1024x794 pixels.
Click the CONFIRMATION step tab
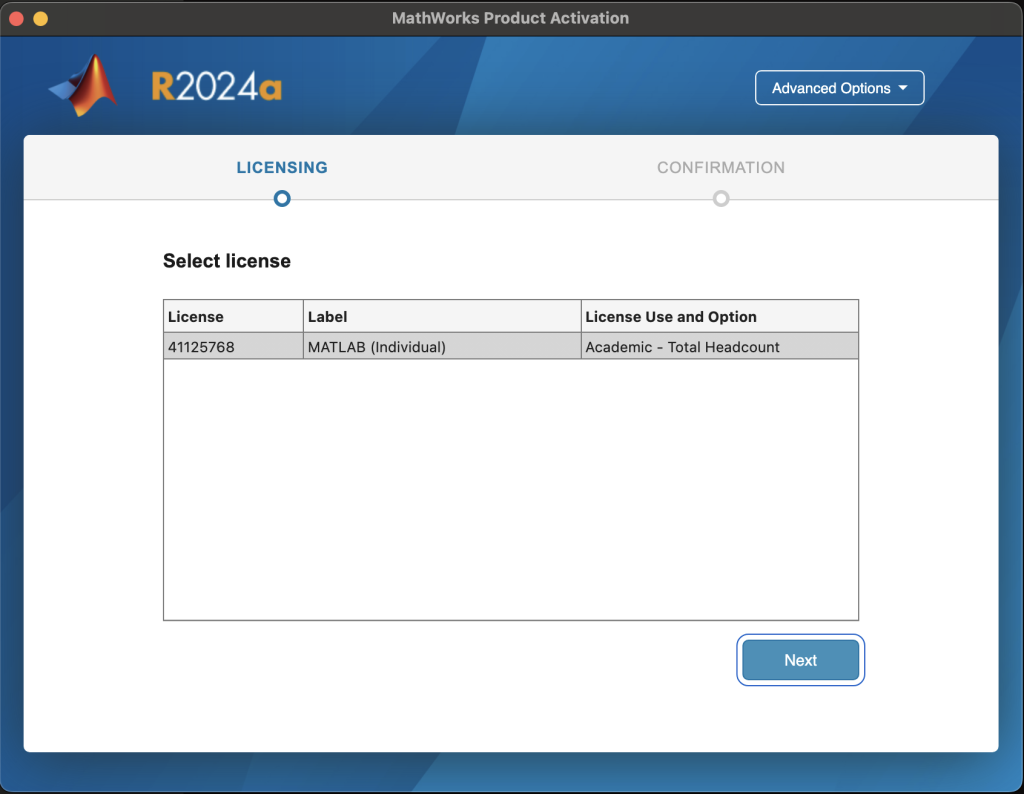point(721,168)
